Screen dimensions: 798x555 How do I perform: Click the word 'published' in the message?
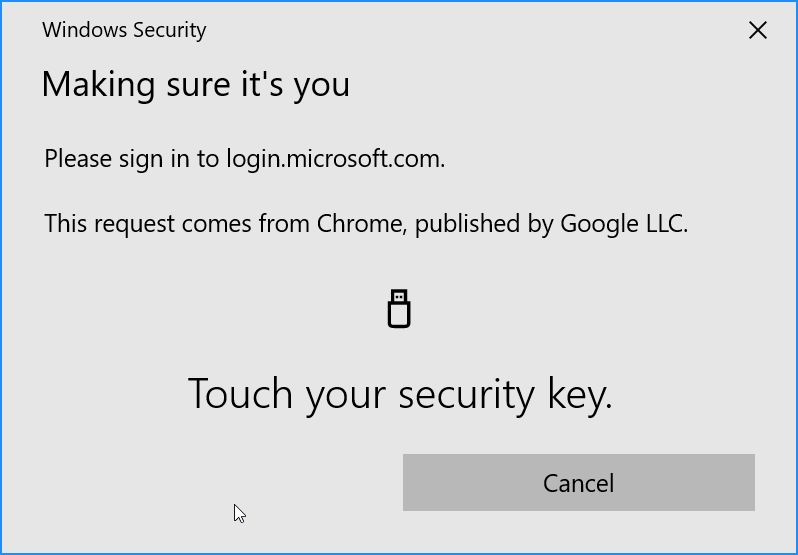click(x=466, y=223)
